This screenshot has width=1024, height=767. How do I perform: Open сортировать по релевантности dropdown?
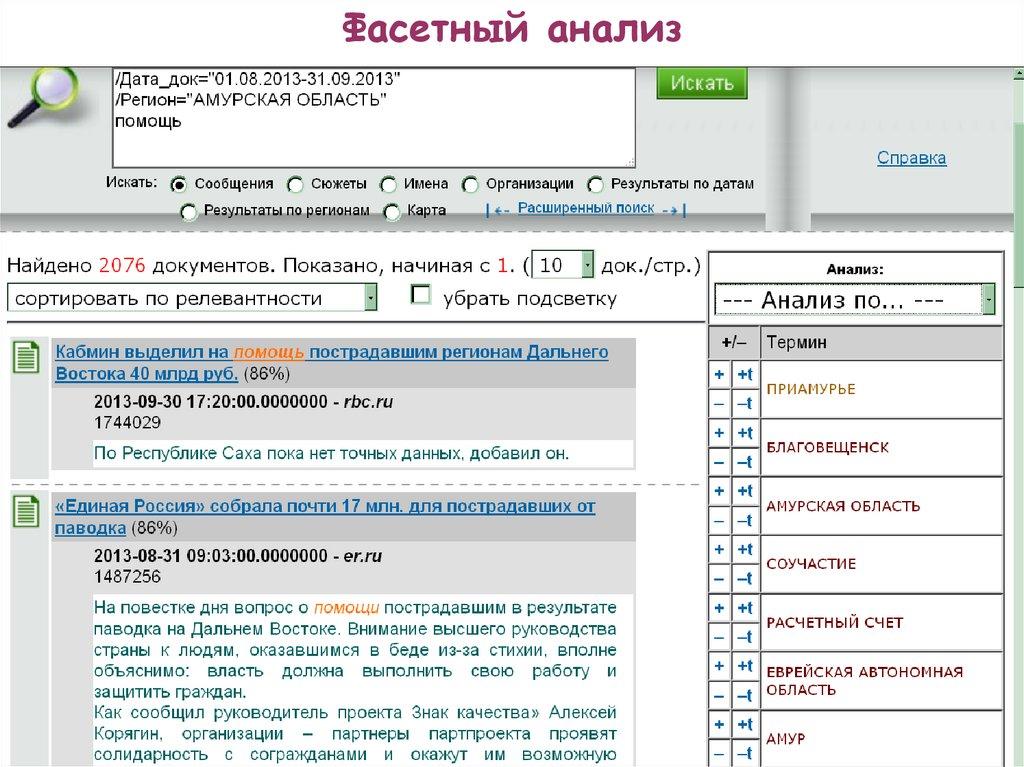[192, 298]
